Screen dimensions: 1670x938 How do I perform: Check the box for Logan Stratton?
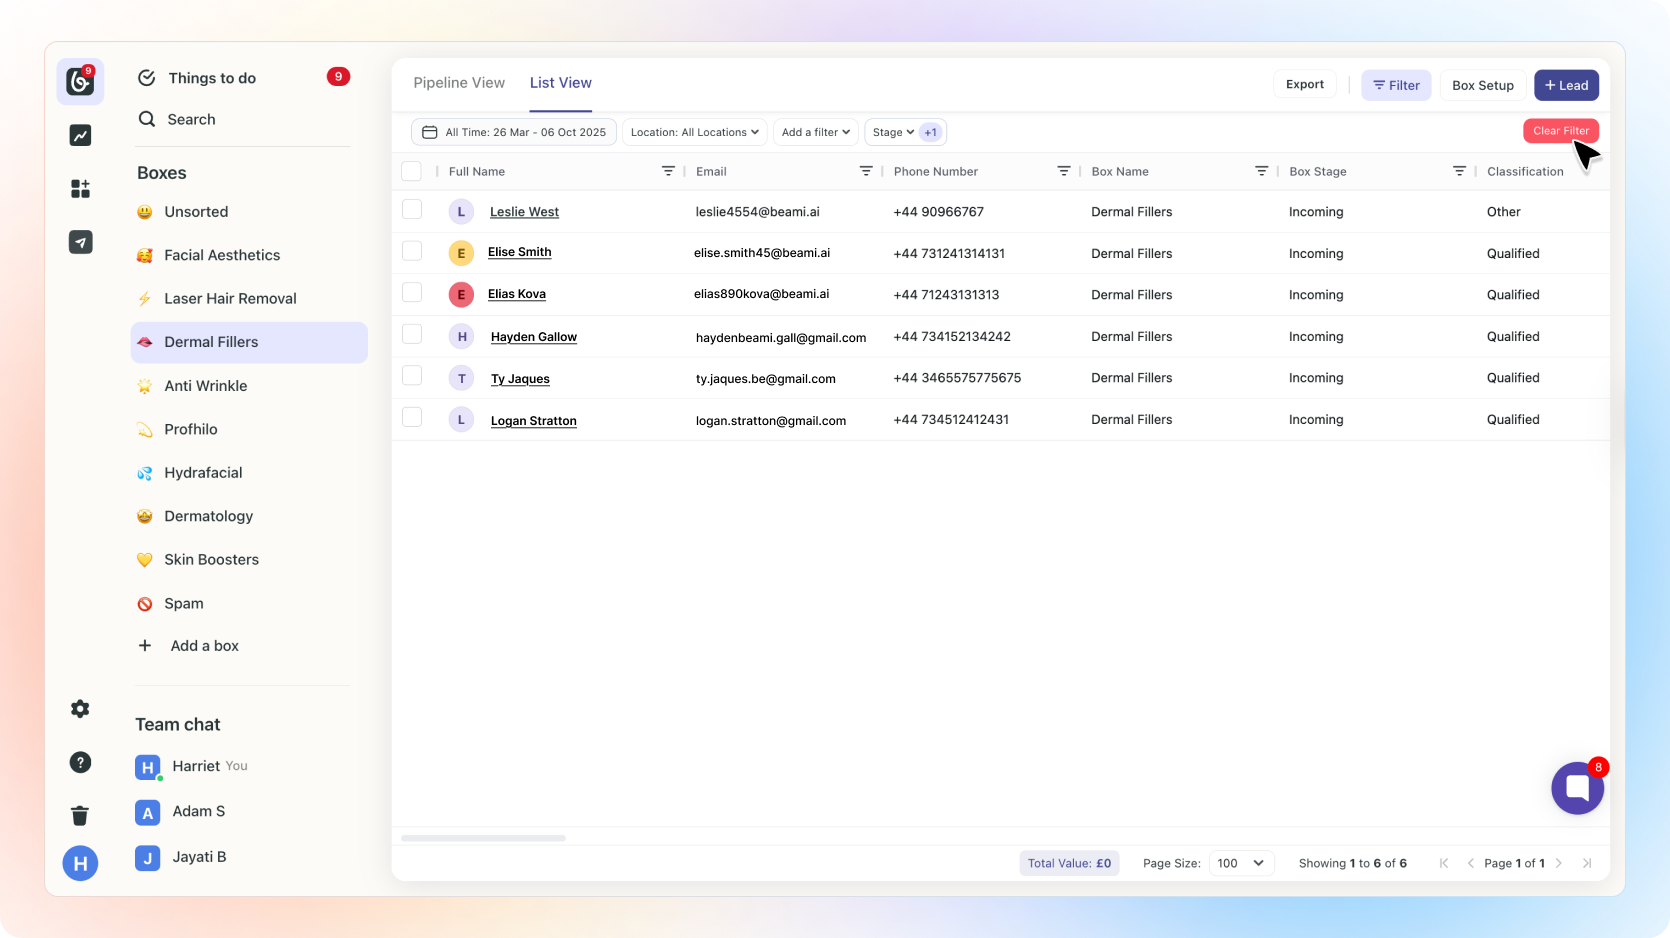click(x=412, y=417)
